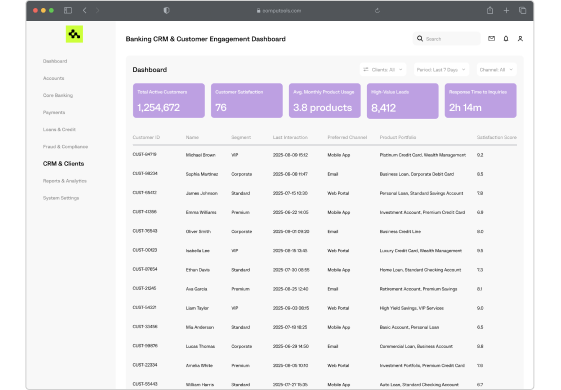Screen dimensions: 561x390
Task: Show the tab overview icon
Action: pyautogui.click(x=522, y=11)
